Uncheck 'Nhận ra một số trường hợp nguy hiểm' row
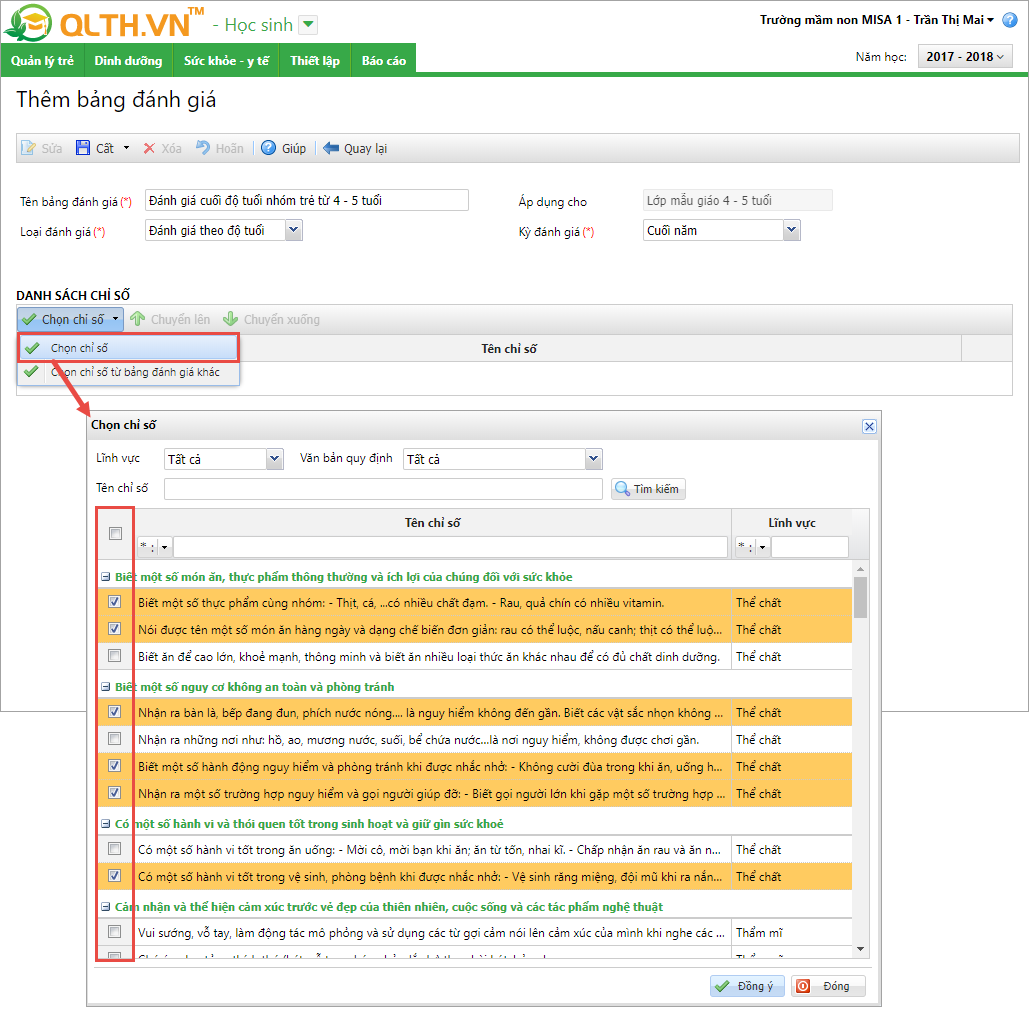The image size is (1029, 1009). tap(115, 793)
